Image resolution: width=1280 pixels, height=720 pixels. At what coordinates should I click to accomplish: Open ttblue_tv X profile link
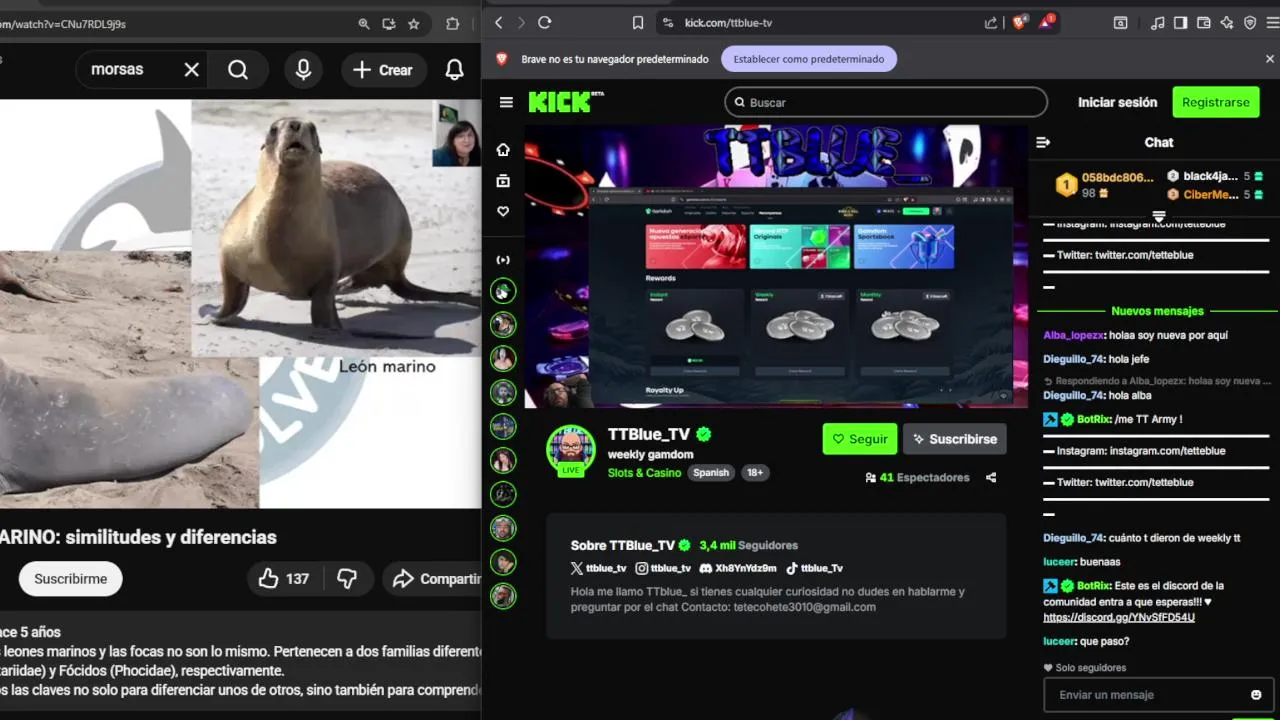point(598,568)
